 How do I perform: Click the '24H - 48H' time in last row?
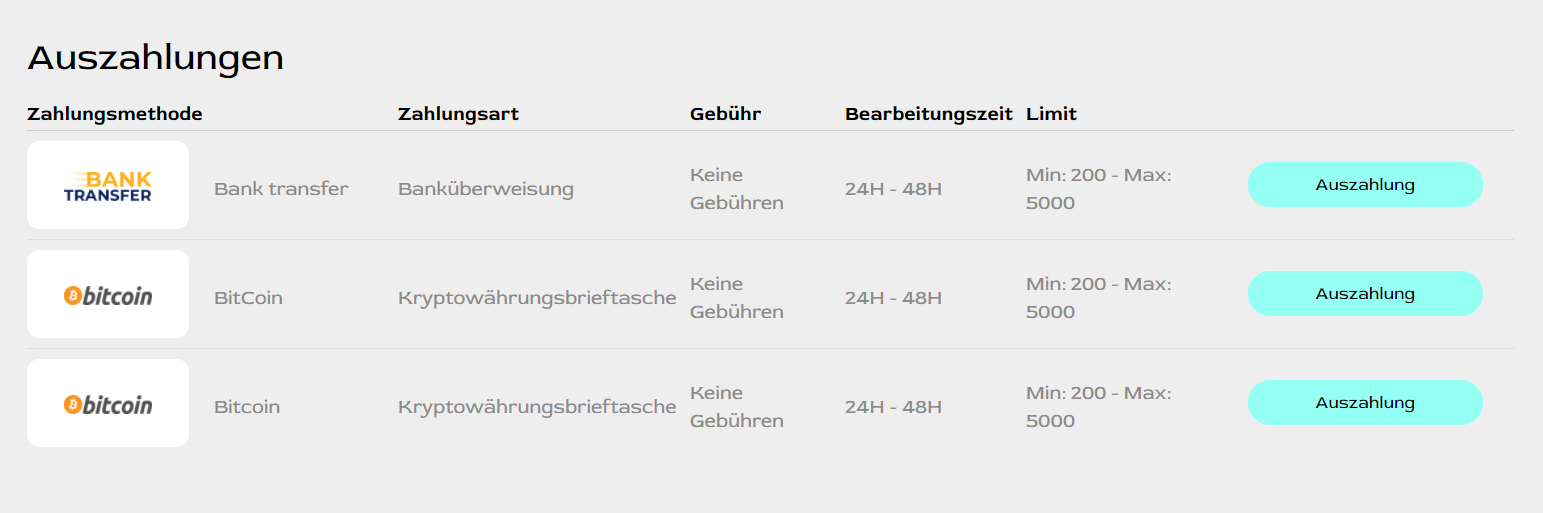click(893, 407)
